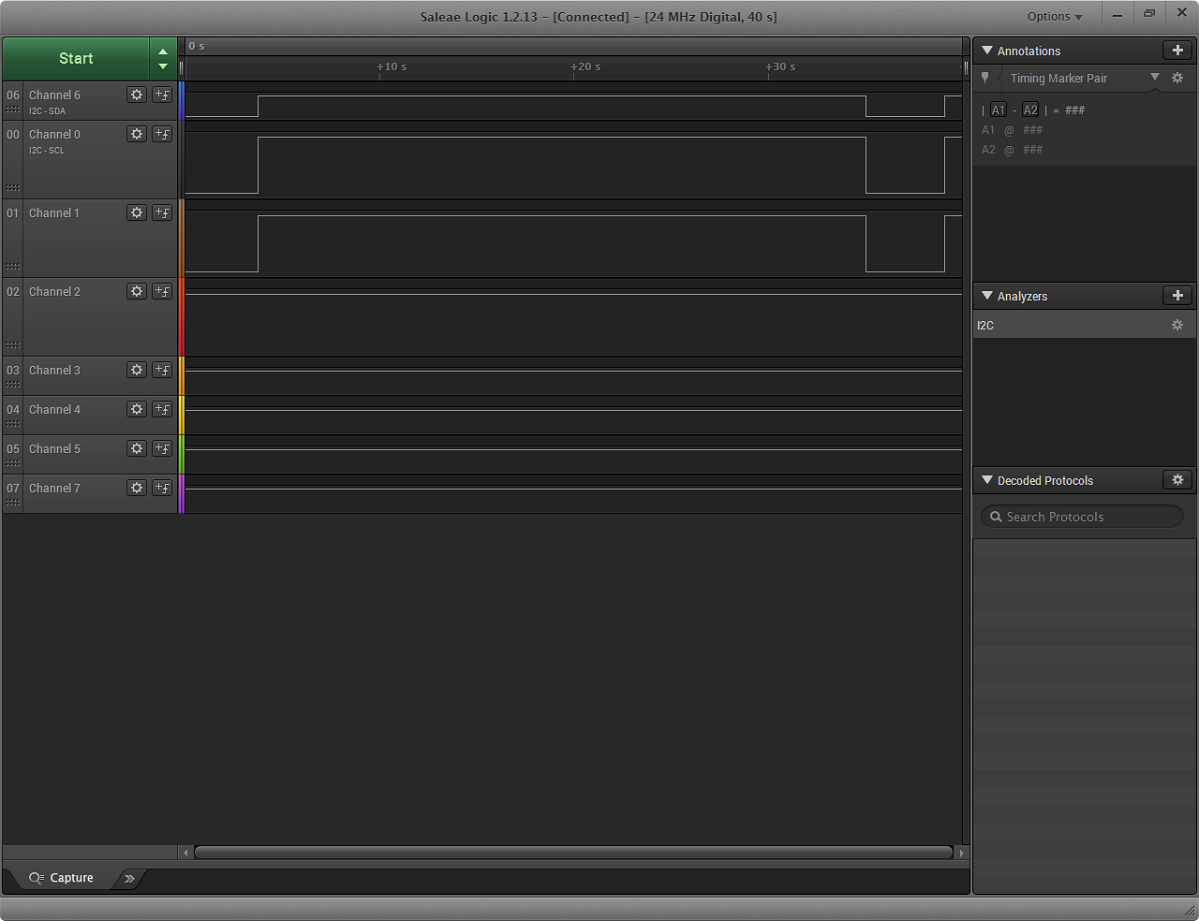The width and height of the screenshot is (1199, 921).
Task: Click the horizontal timeline scrollbar
Action: click(x=573, y=853)
